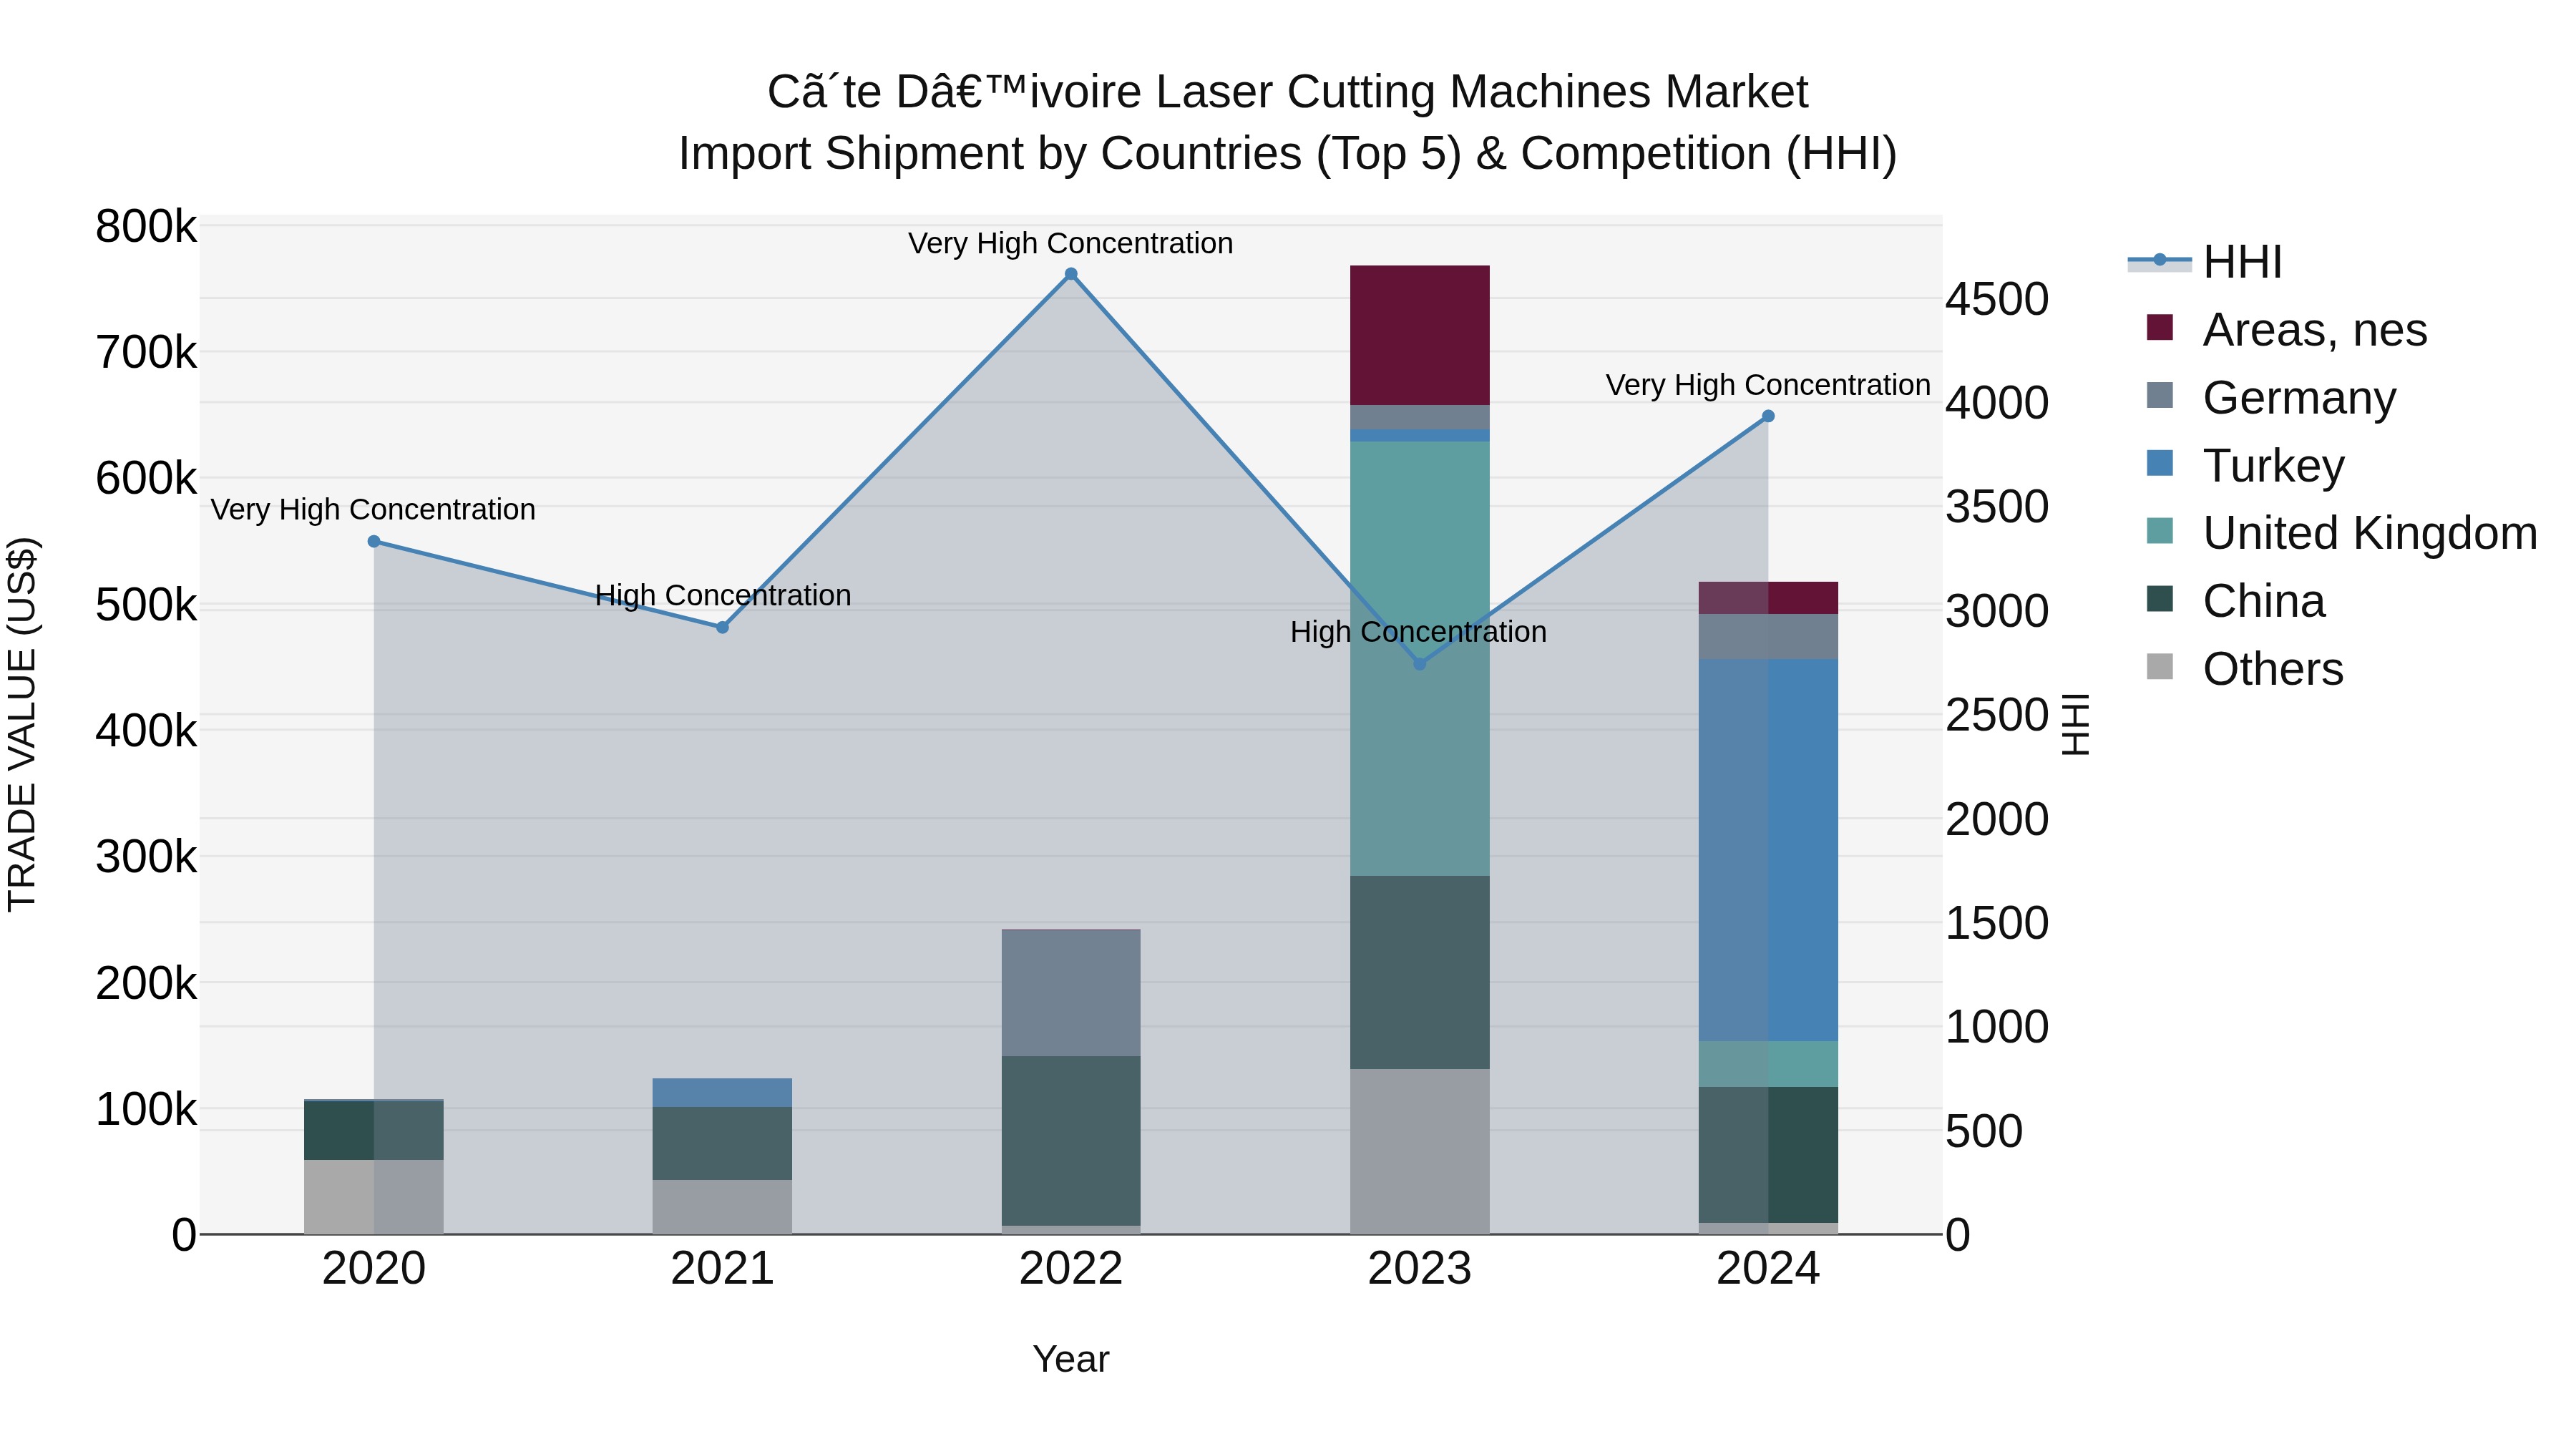
Task: Click the 2024 x-axis label
Action: 1768,1269
